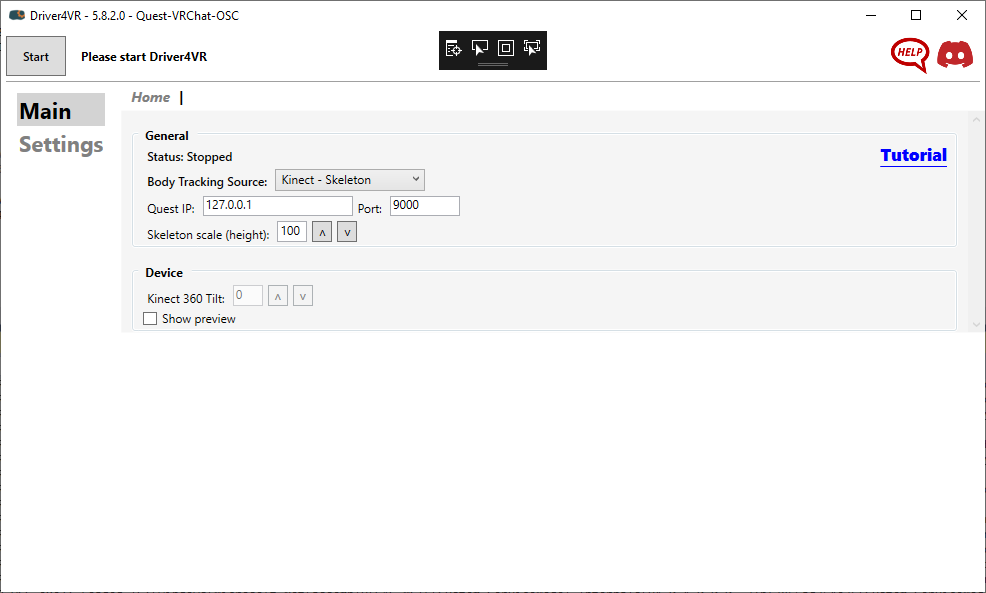Click the rightmost icon in the black debug toolbar
The width and height of the screenshot is (986, 593).
pos(532,48)
